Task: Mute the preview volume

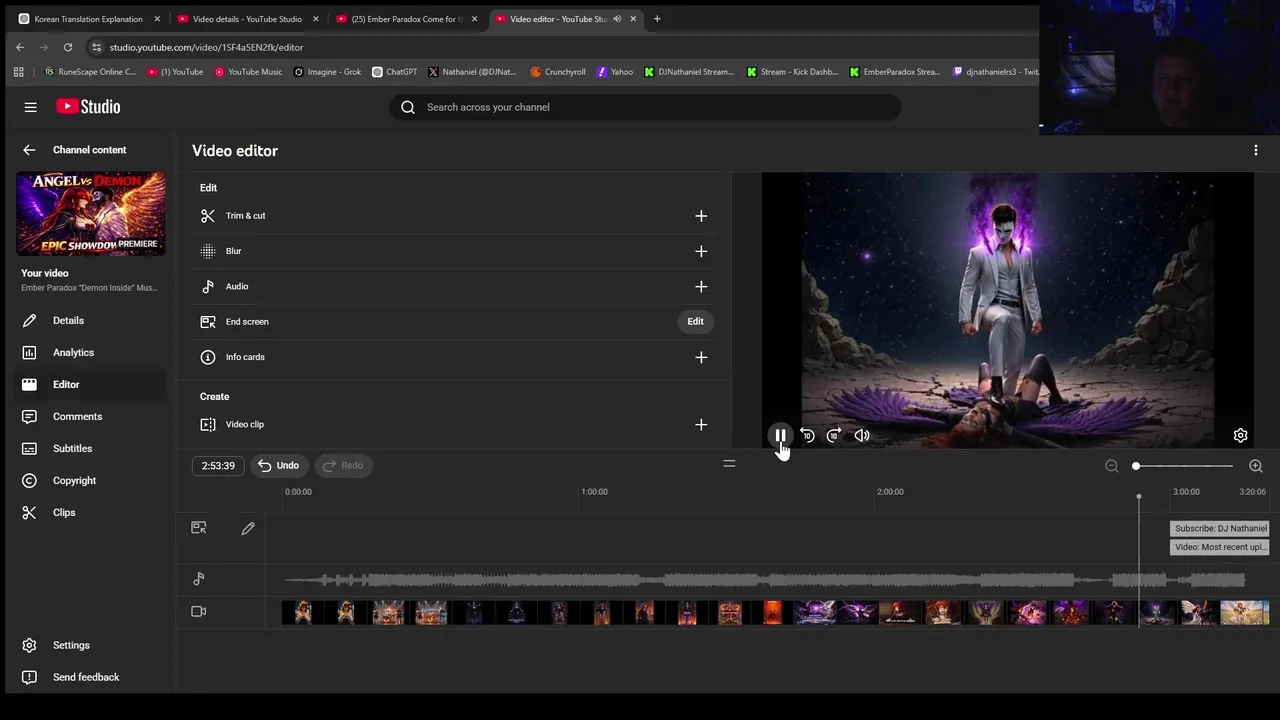Action: pos(862,435)
